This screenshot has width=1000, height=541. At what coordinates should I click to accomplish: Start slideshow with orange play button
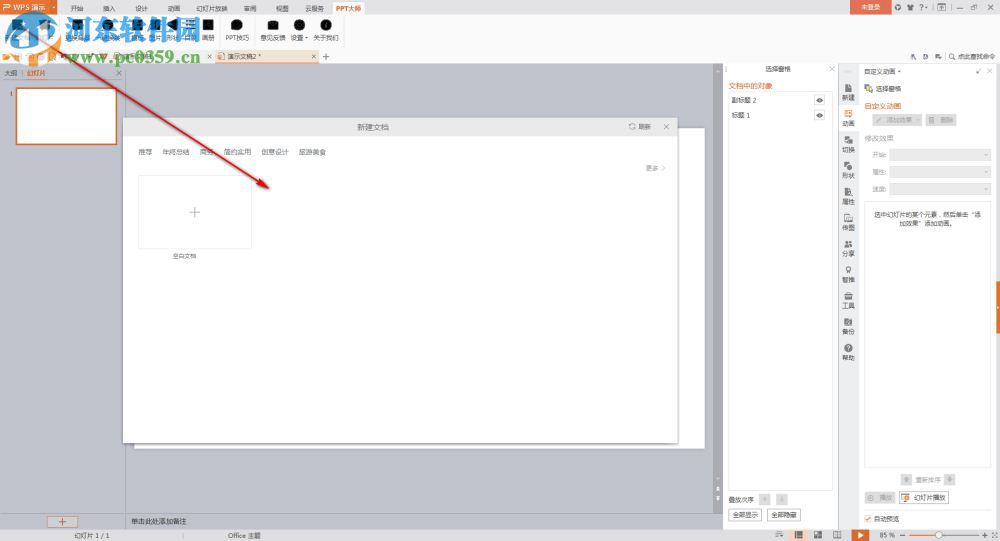pyautogui.click(x=860, y=535)
